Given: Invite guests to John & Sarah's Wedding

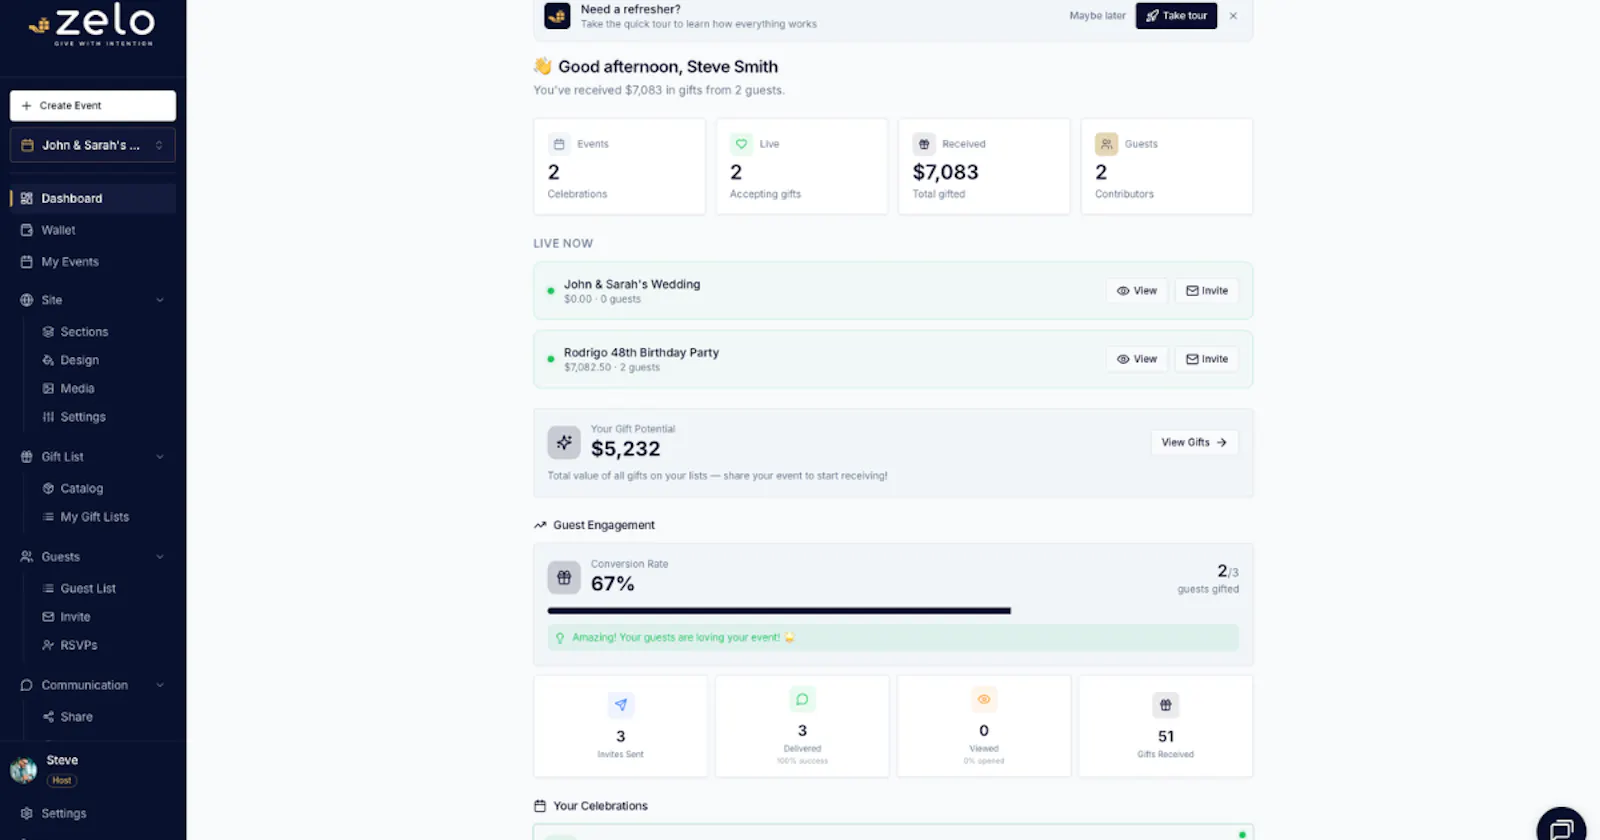Looking at the screenshot, I should coord(1207,291).
